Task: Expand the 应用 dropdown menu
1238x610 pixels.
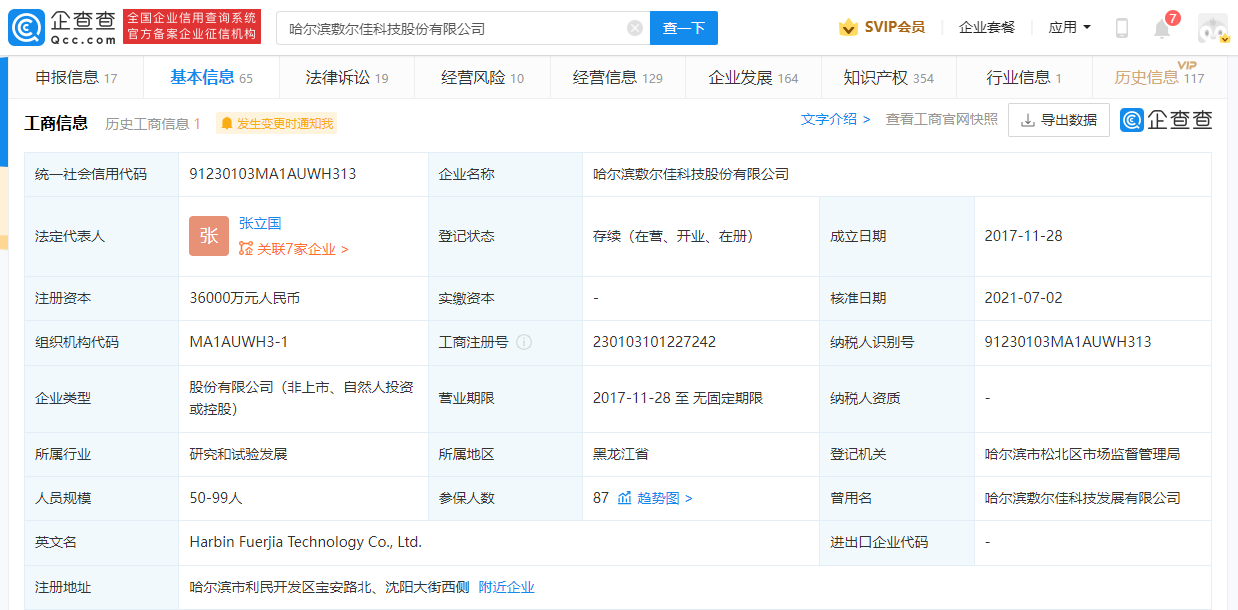Action: 1069,28
